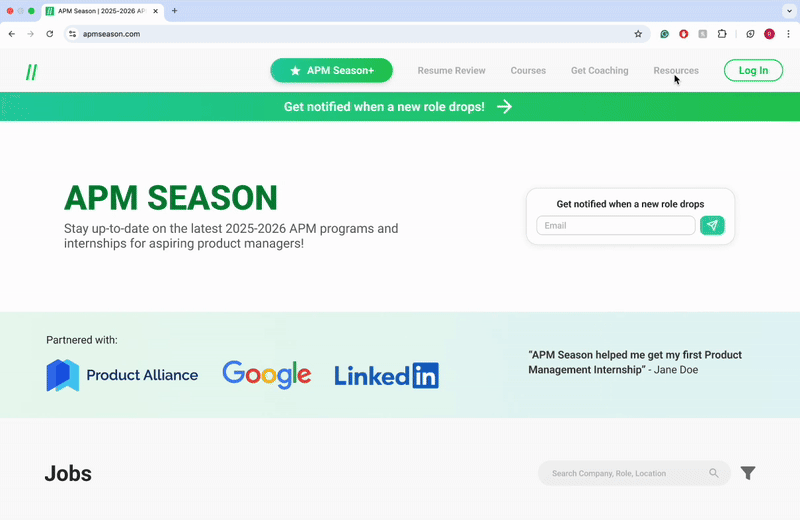Click the Jobs section heading
Screen dimensions: 800x520
pos(68,474)
